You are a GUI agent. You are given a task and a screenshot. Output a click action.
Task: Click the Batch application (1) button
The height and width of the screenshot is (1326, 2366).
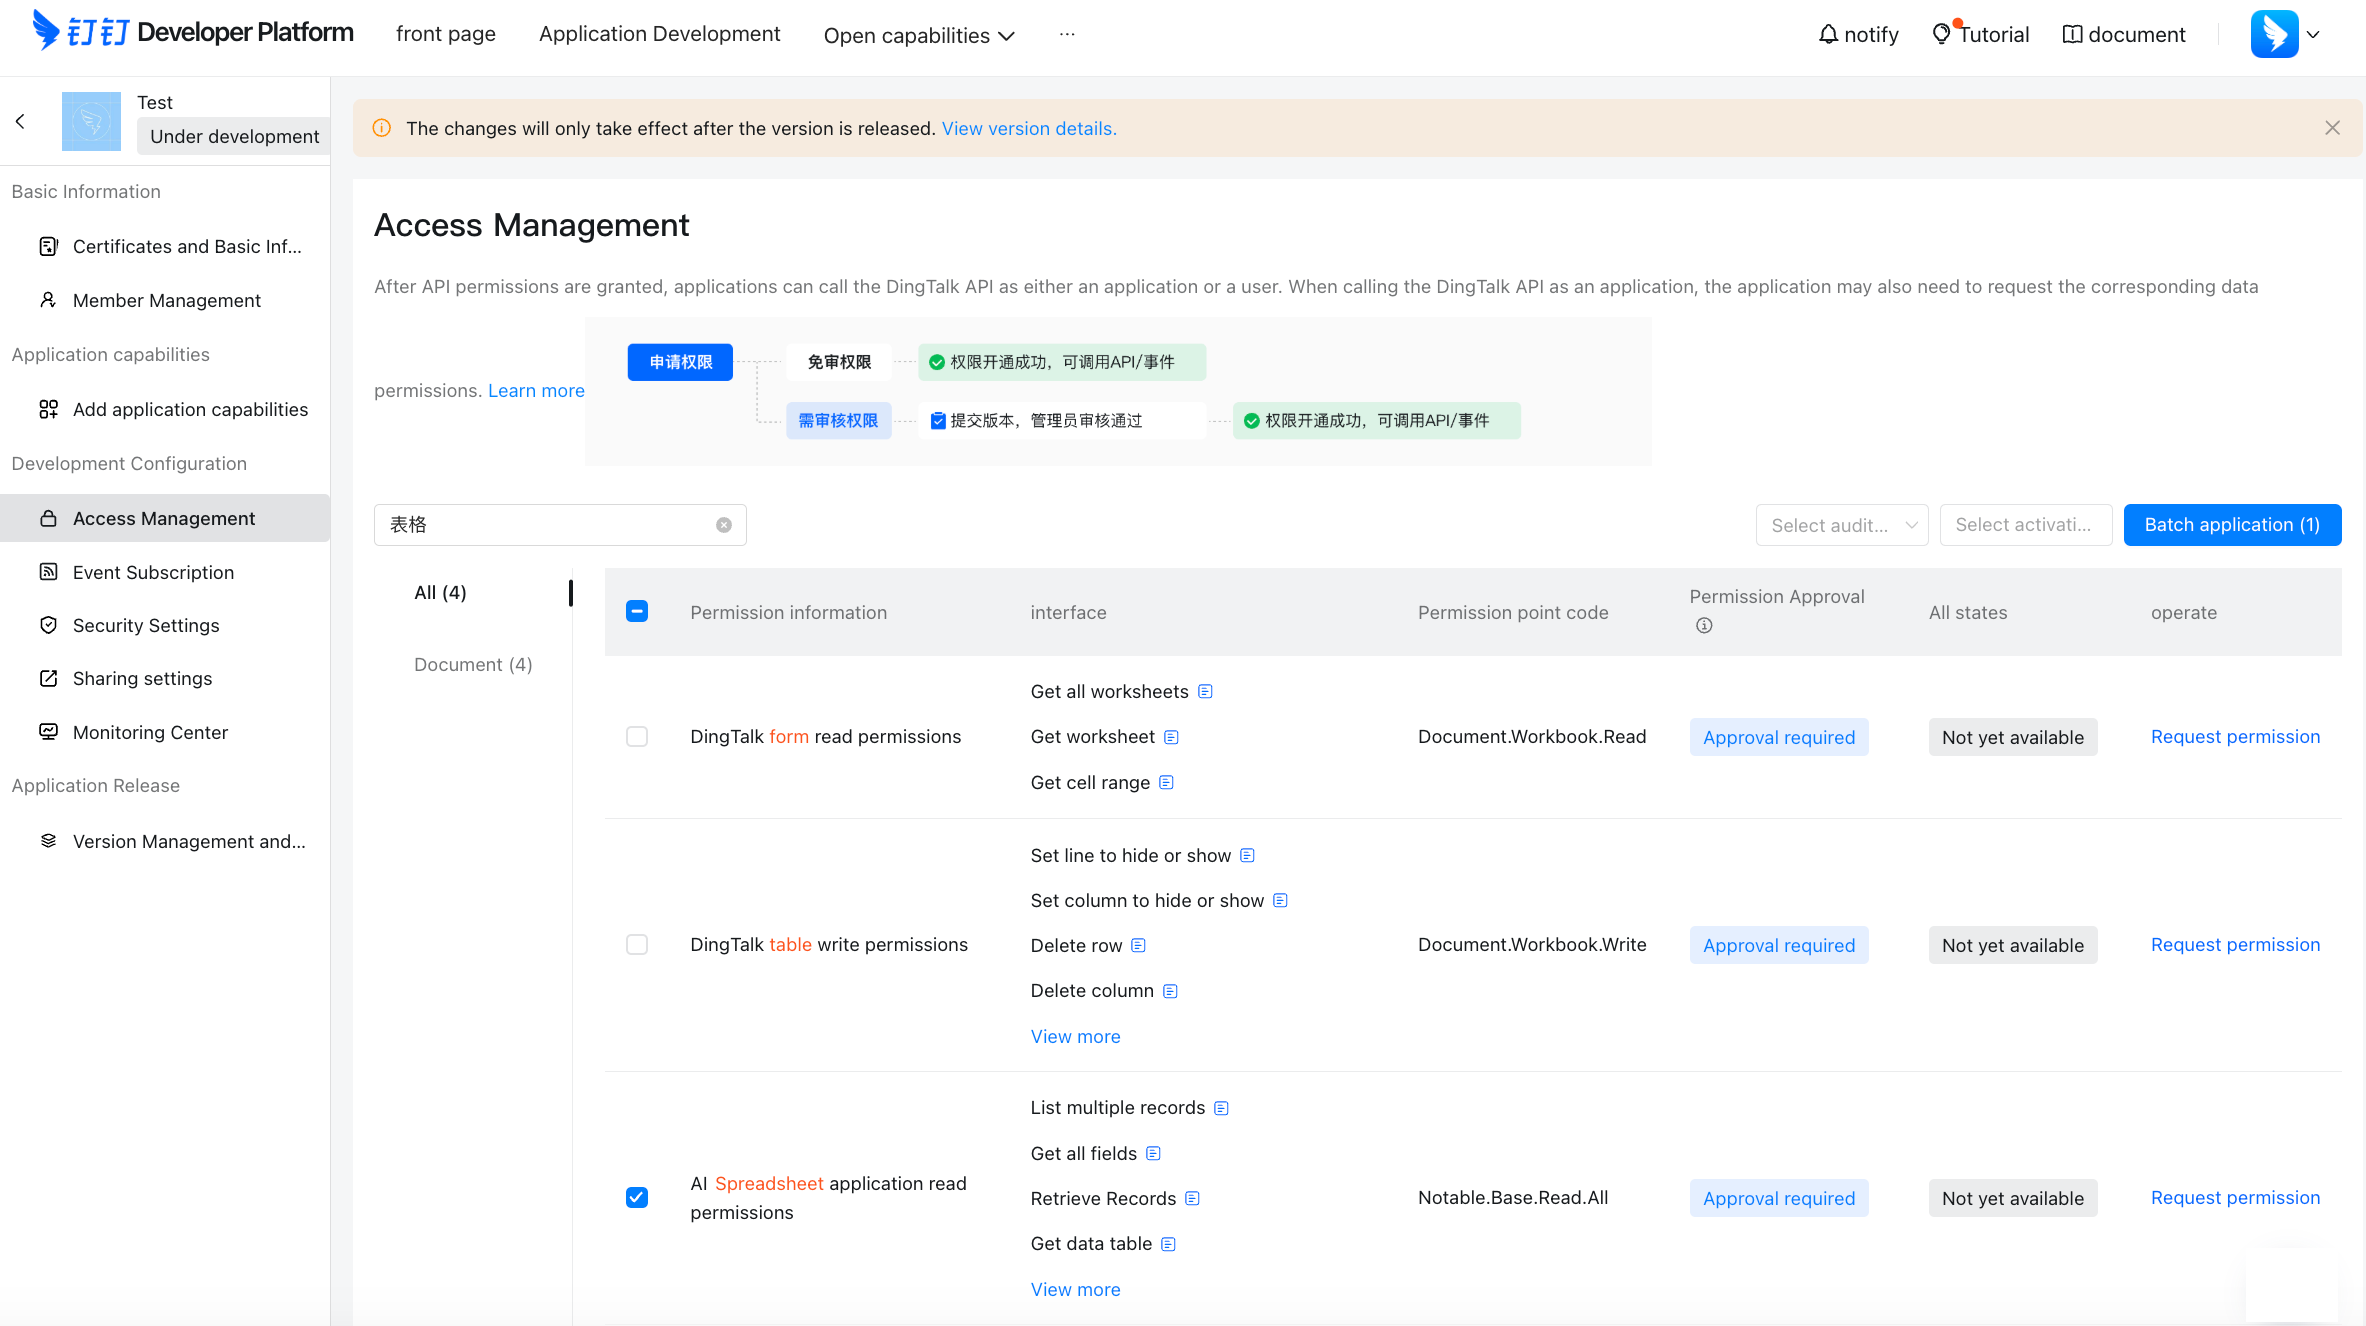click(x=2232, y=525)
